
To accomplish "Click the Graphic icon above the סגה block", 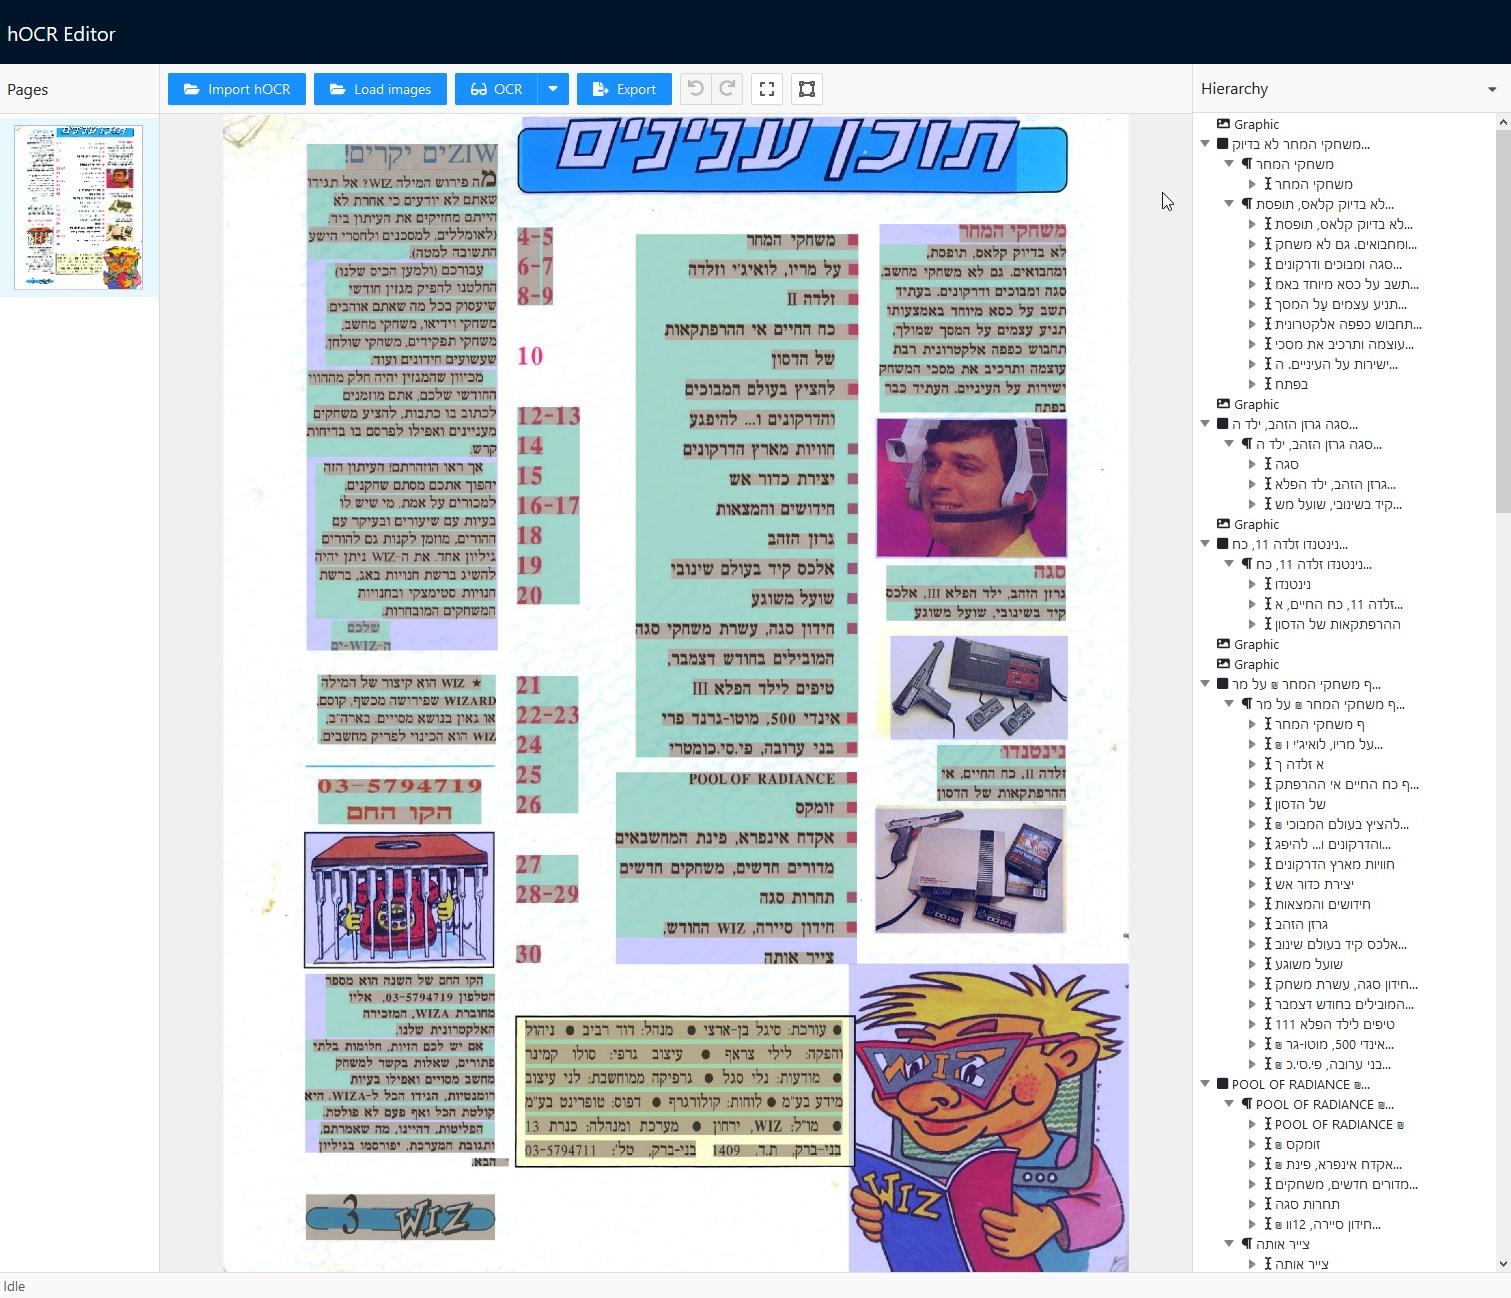I will click(x=1223, y=404).
